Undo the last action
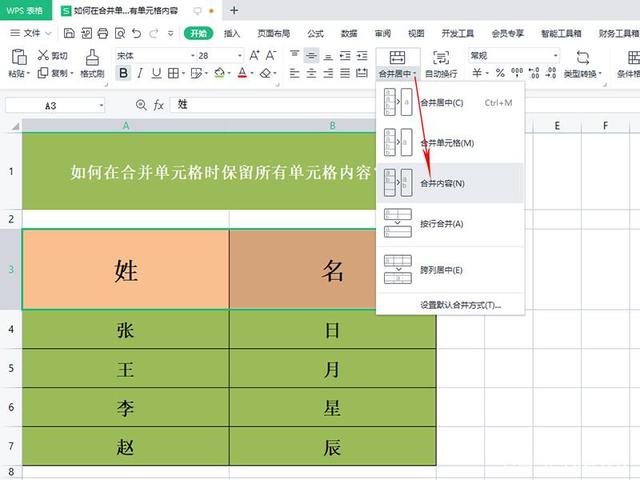Image resolution: width=640 pixels, height=480 pixels. [x=137, y=33]
